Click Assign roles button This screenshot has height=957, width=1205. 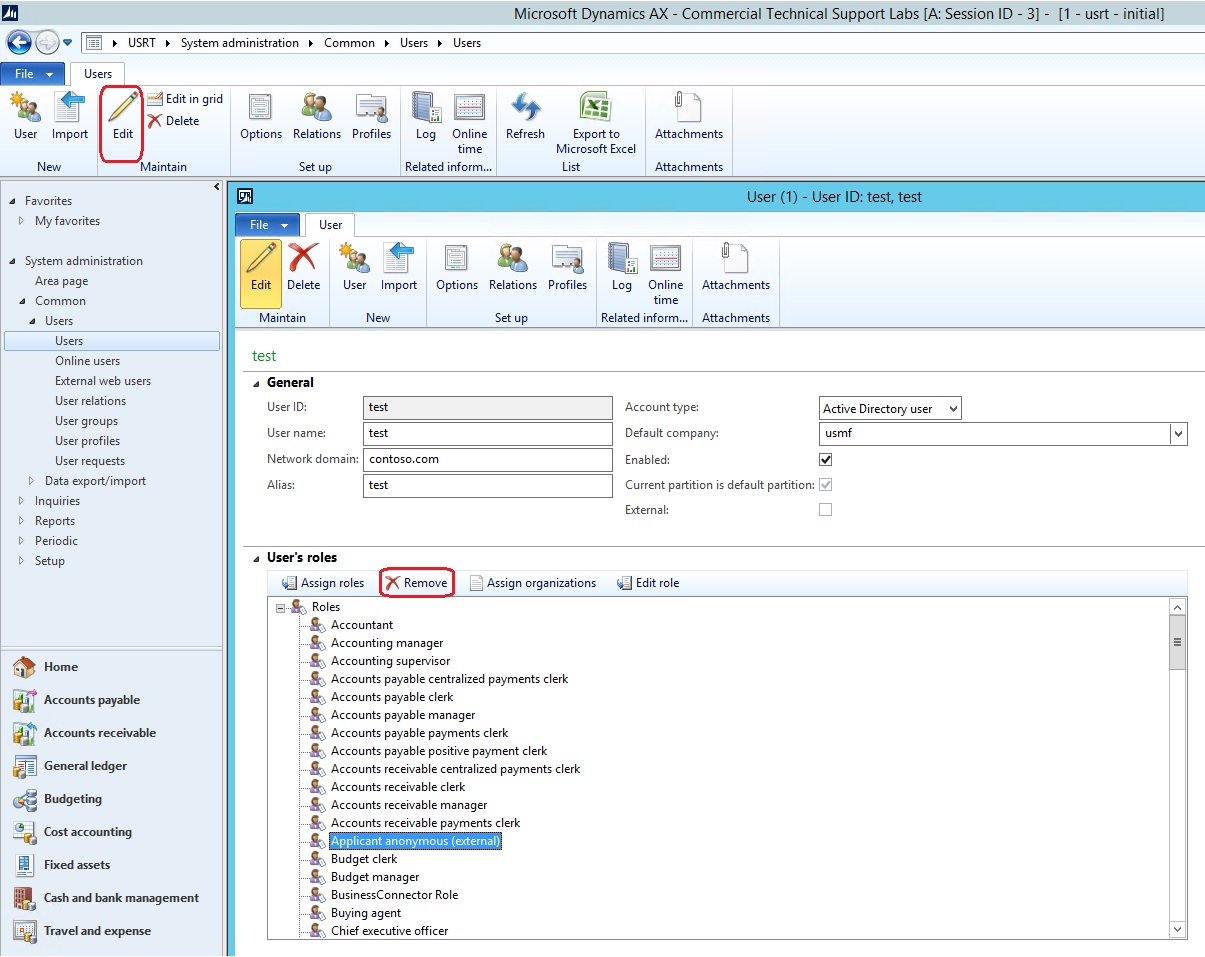click(x=323, y=583)
